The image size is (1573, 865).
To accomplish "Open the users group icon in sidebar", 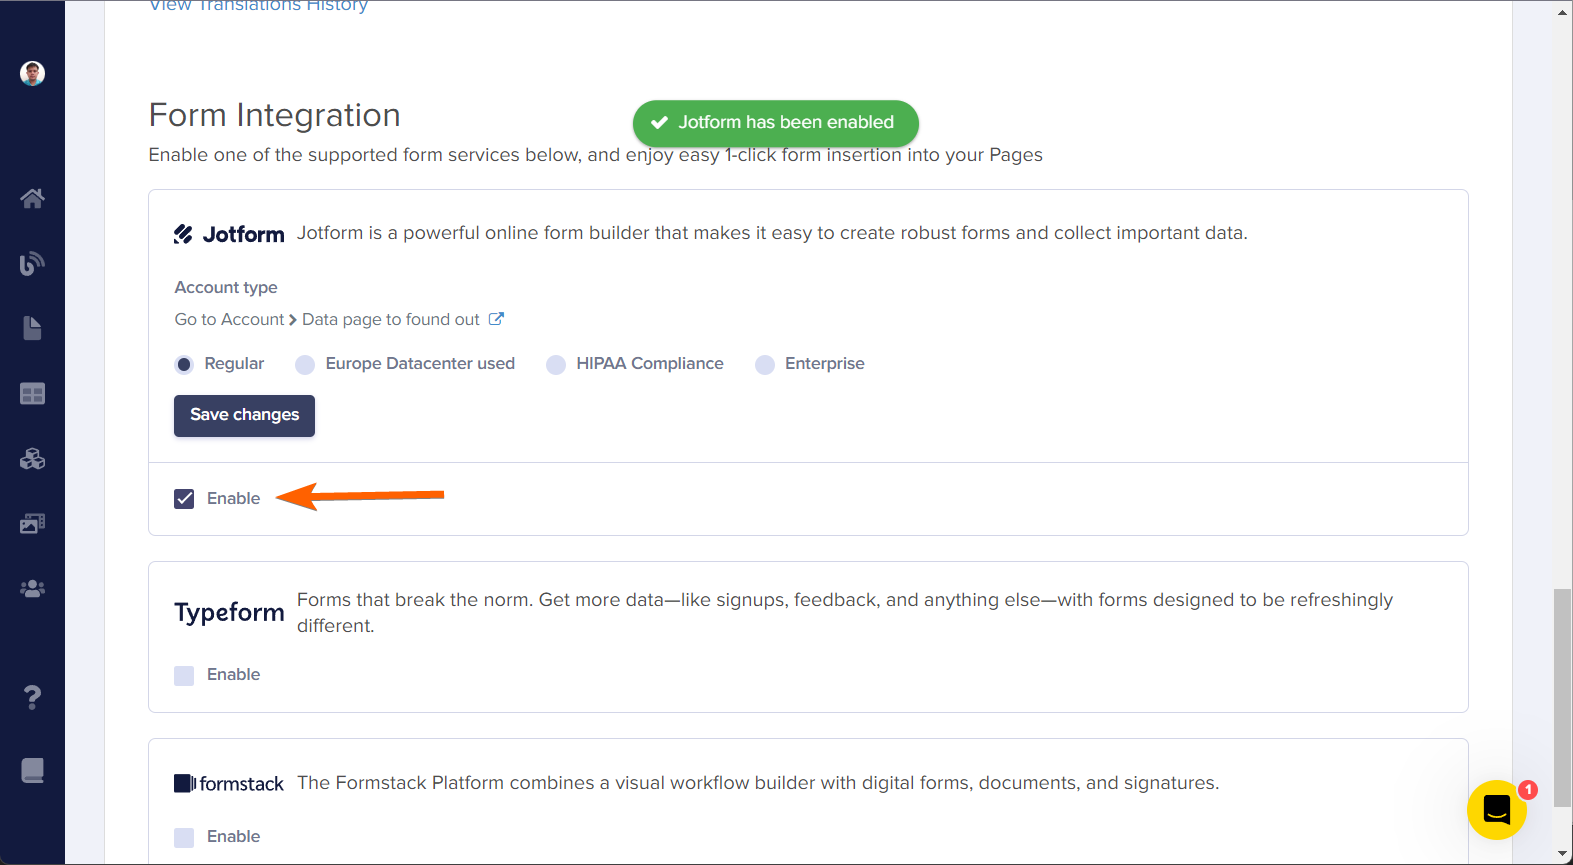I will pyautogui.click(x=32, y=589).
